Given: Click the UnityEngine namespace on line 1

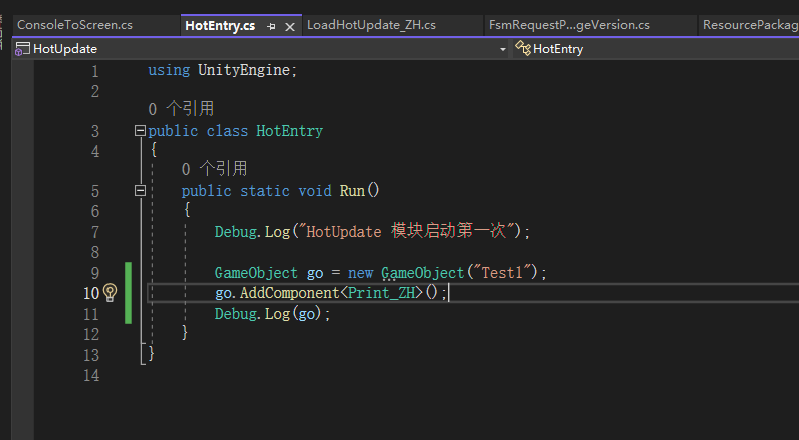Looking at the screenshot, I should (x=244, y=70).
